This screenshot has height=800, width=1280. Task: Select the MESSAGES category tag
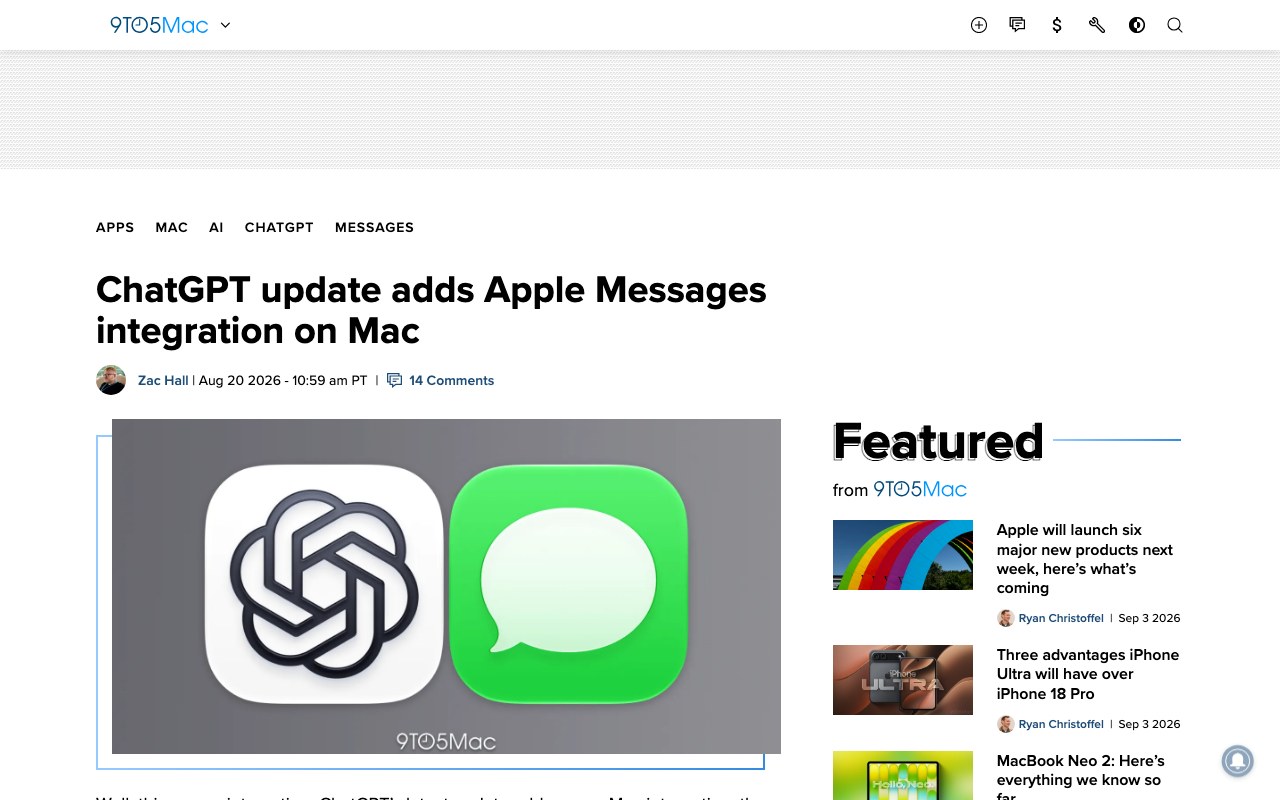pos(374,227)
